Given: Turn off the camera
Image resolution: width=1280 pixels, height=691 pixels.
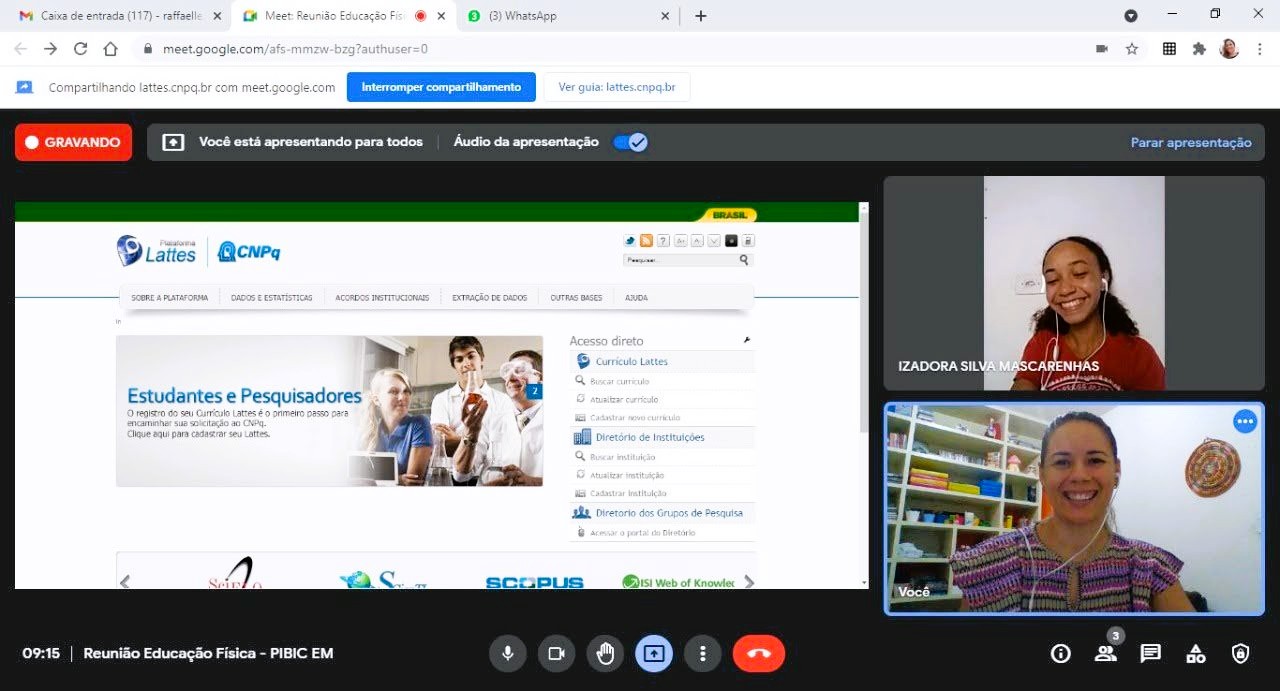Looking at the screenshot, I should [x=556, y=653].
